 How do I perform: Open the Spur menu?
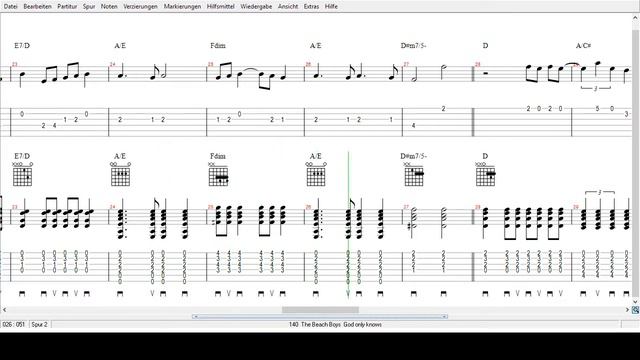(89, 7)
